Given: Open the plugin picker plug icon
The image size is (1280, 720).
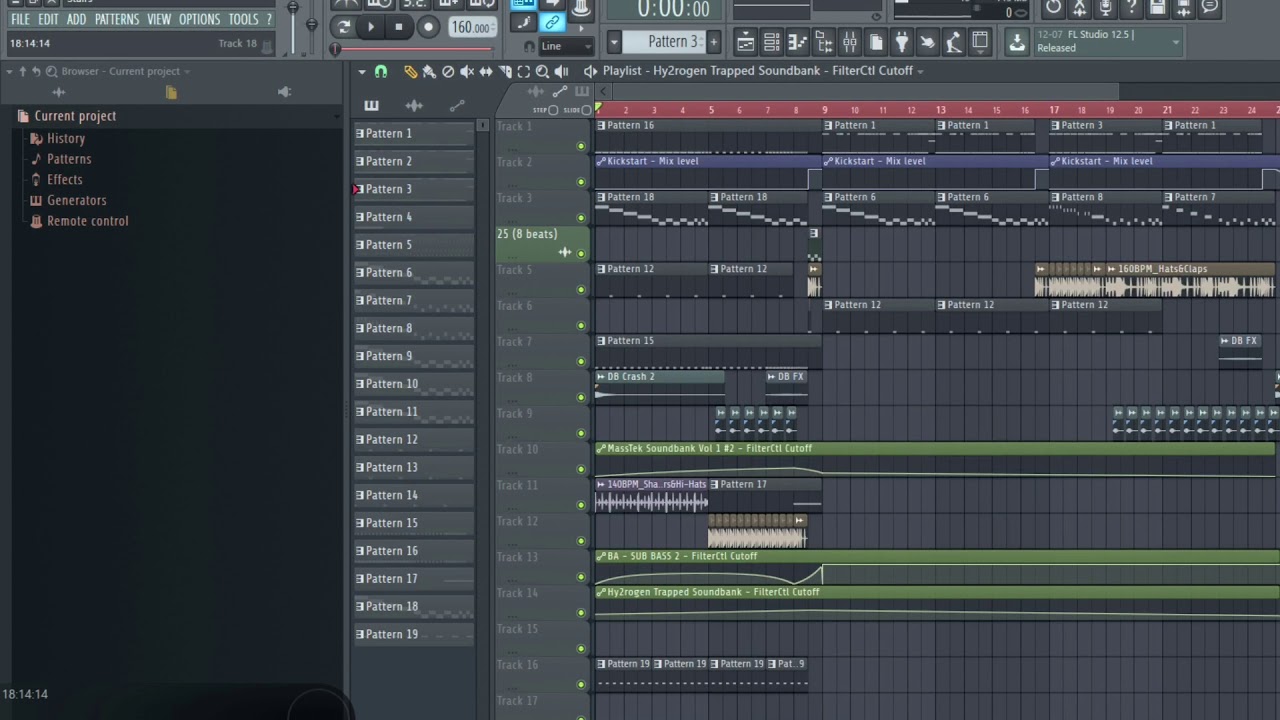Looking at the screenshot, I should [901, 42].
